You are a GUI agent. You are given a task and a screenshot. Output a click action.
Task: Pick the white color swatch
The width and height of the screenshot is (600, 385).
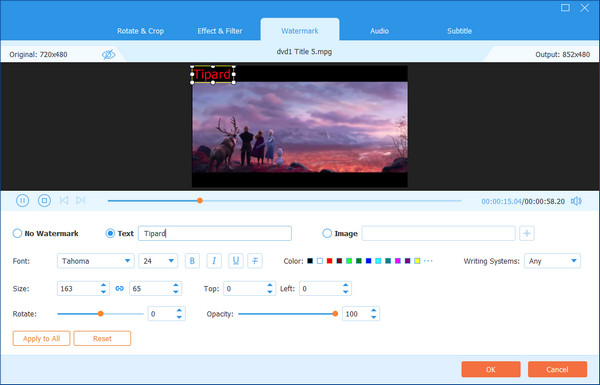320,261
